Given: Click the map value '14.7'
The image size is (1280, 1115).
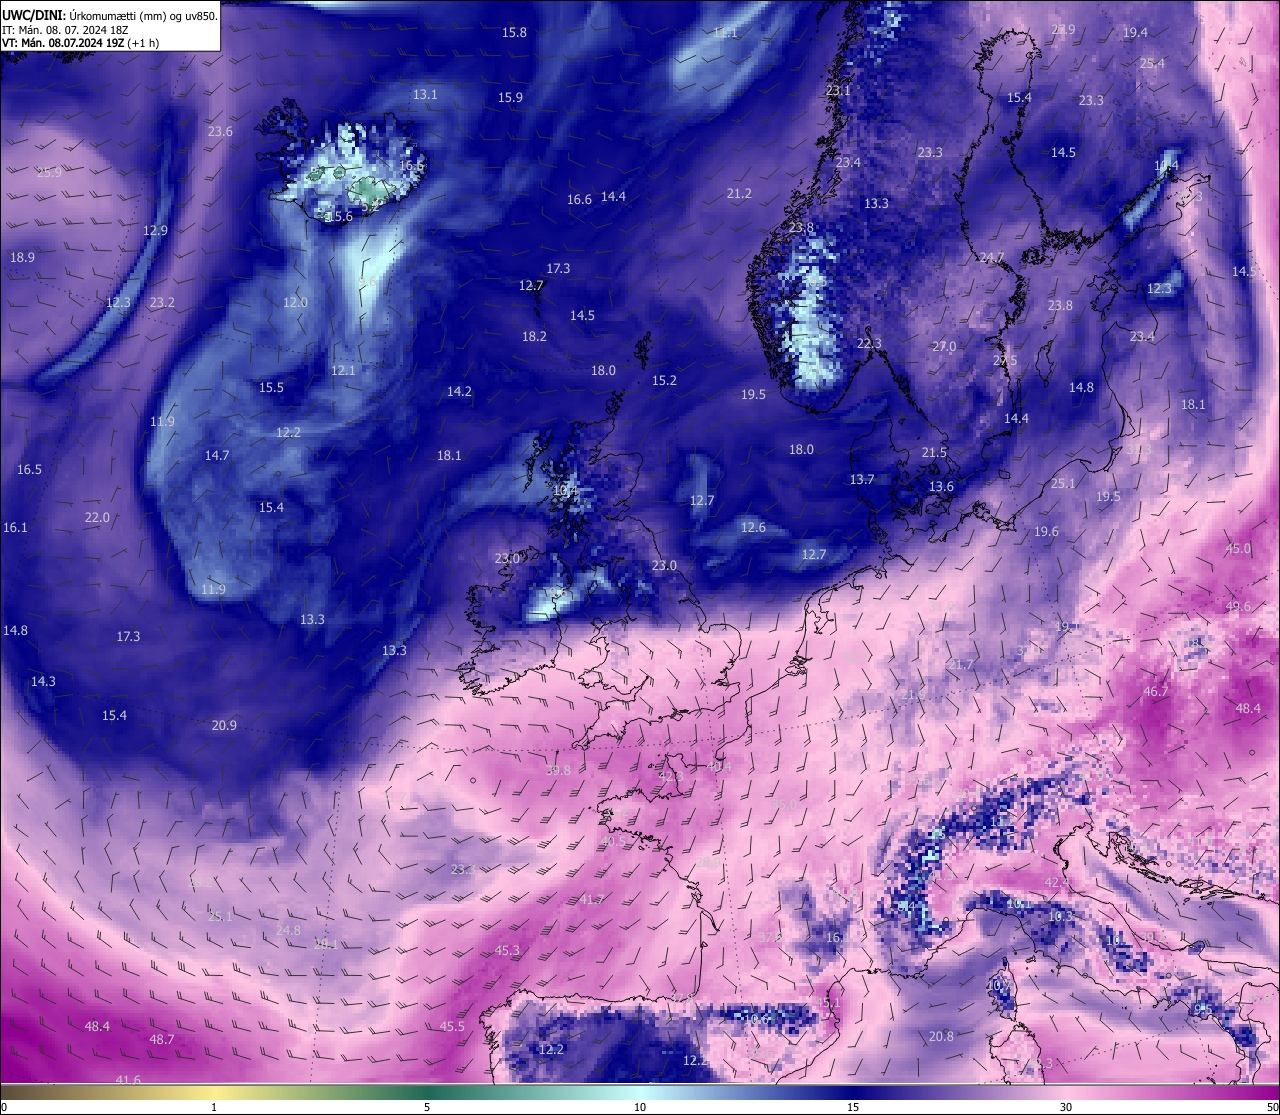Looking at the screenshot, I should tap(217, 456).
